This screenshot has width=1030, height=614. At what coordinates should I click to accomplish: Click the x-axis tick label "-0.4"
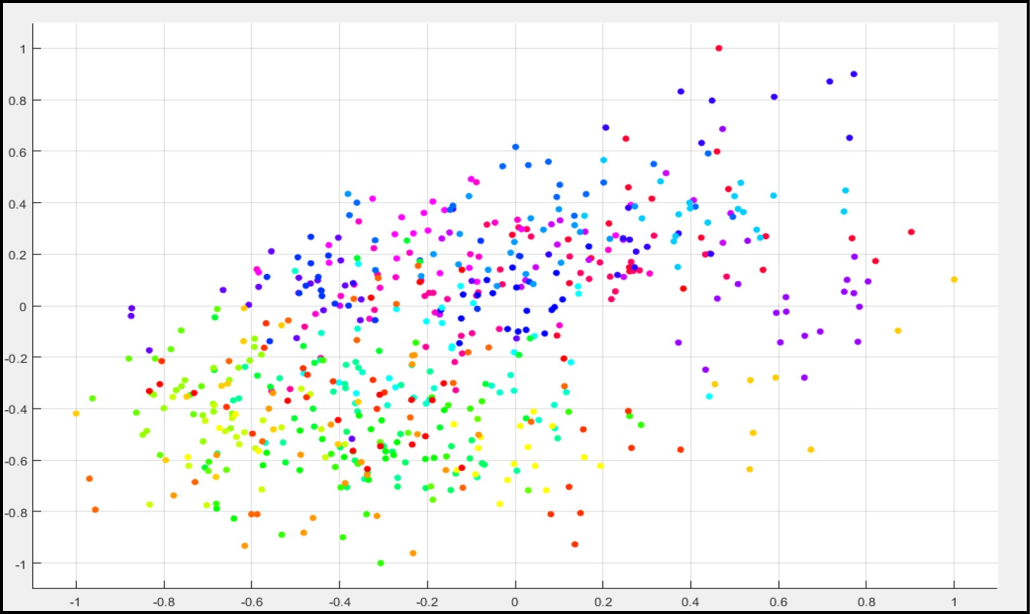[338, 603]
